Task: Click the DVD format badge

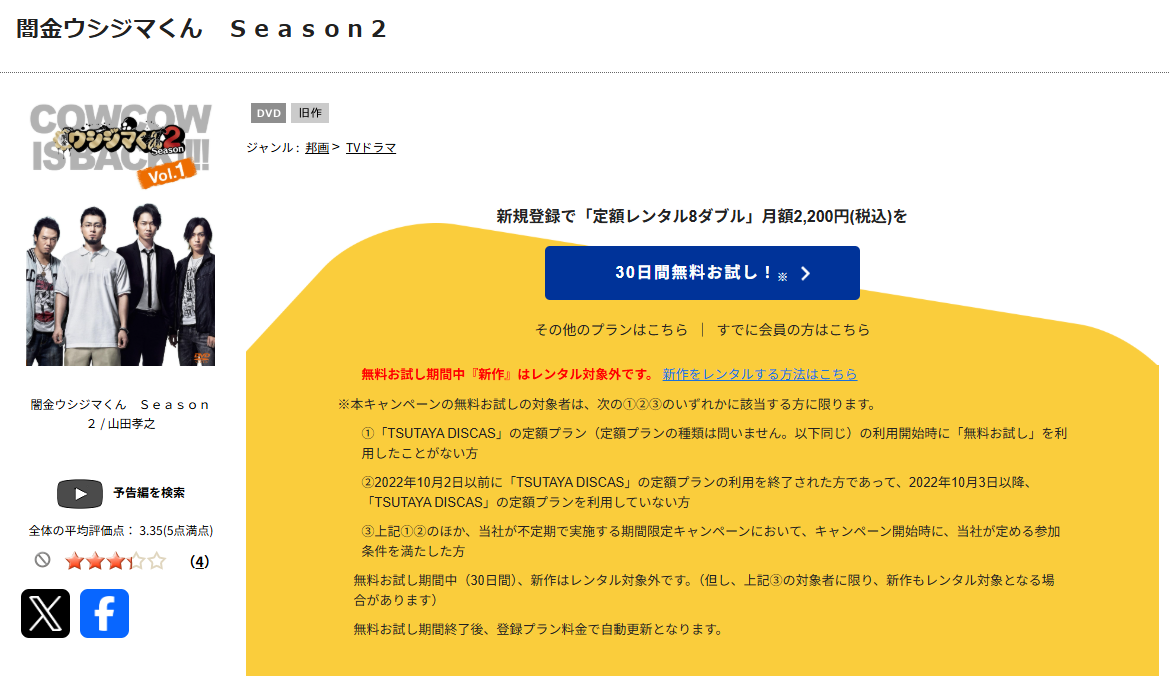Action: pos(267,113)
